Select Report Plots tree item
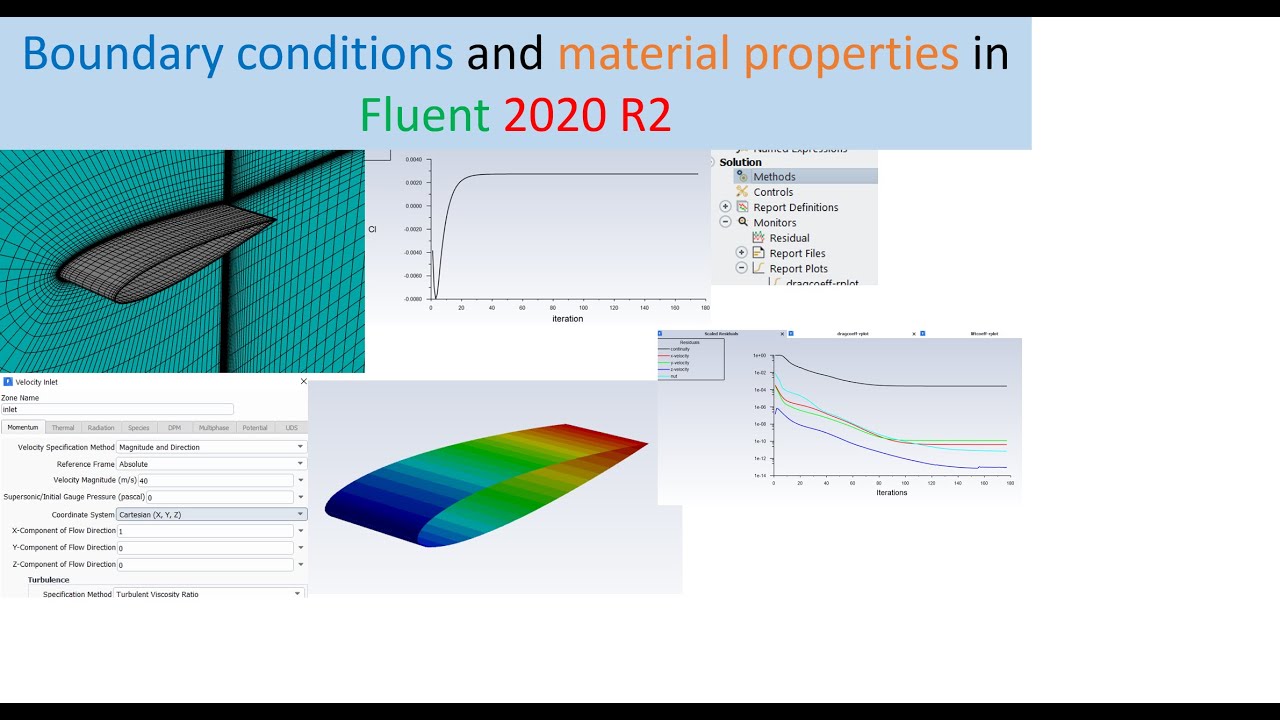This screenshot has width=1280, height=720. click(x=798, y=268)
